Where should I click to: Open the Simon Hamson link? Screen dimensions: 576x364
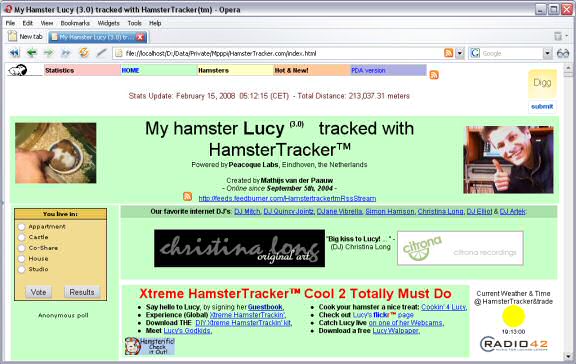390,212
